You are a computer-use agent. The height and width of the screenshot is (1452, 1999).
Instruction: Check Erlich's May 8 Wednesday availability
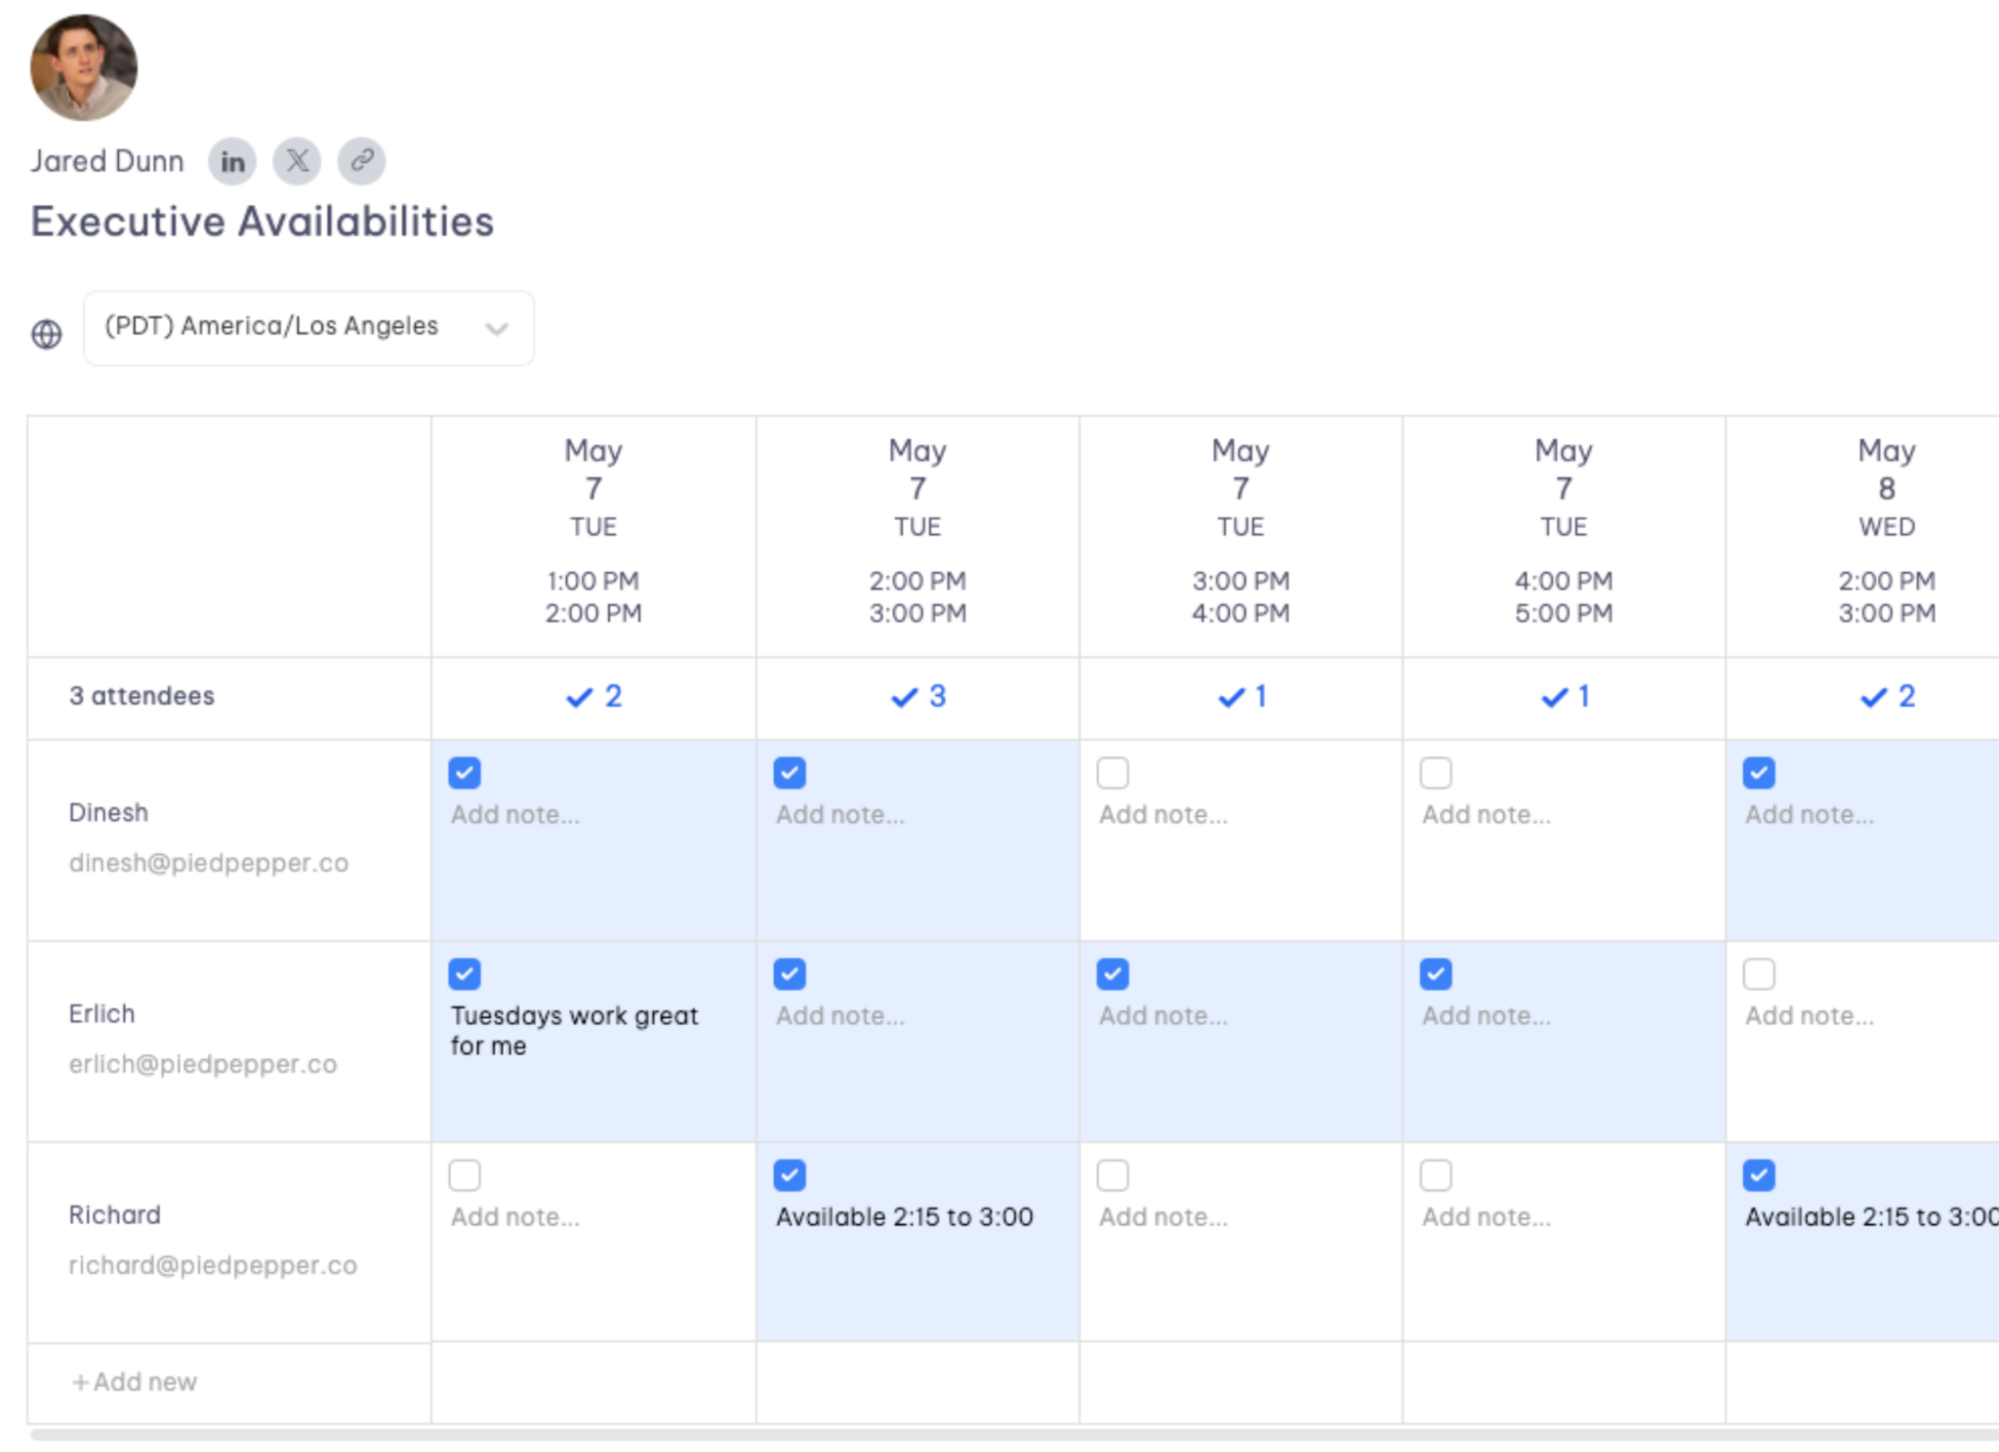(1759, 974)
